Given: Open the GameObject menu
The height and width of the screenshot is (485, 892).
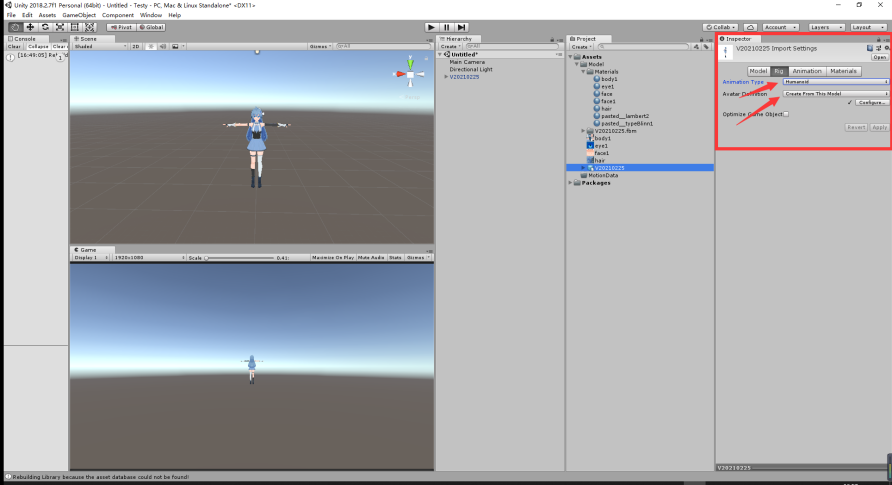Looking at the screenshot, I should [x=79, y=15].
